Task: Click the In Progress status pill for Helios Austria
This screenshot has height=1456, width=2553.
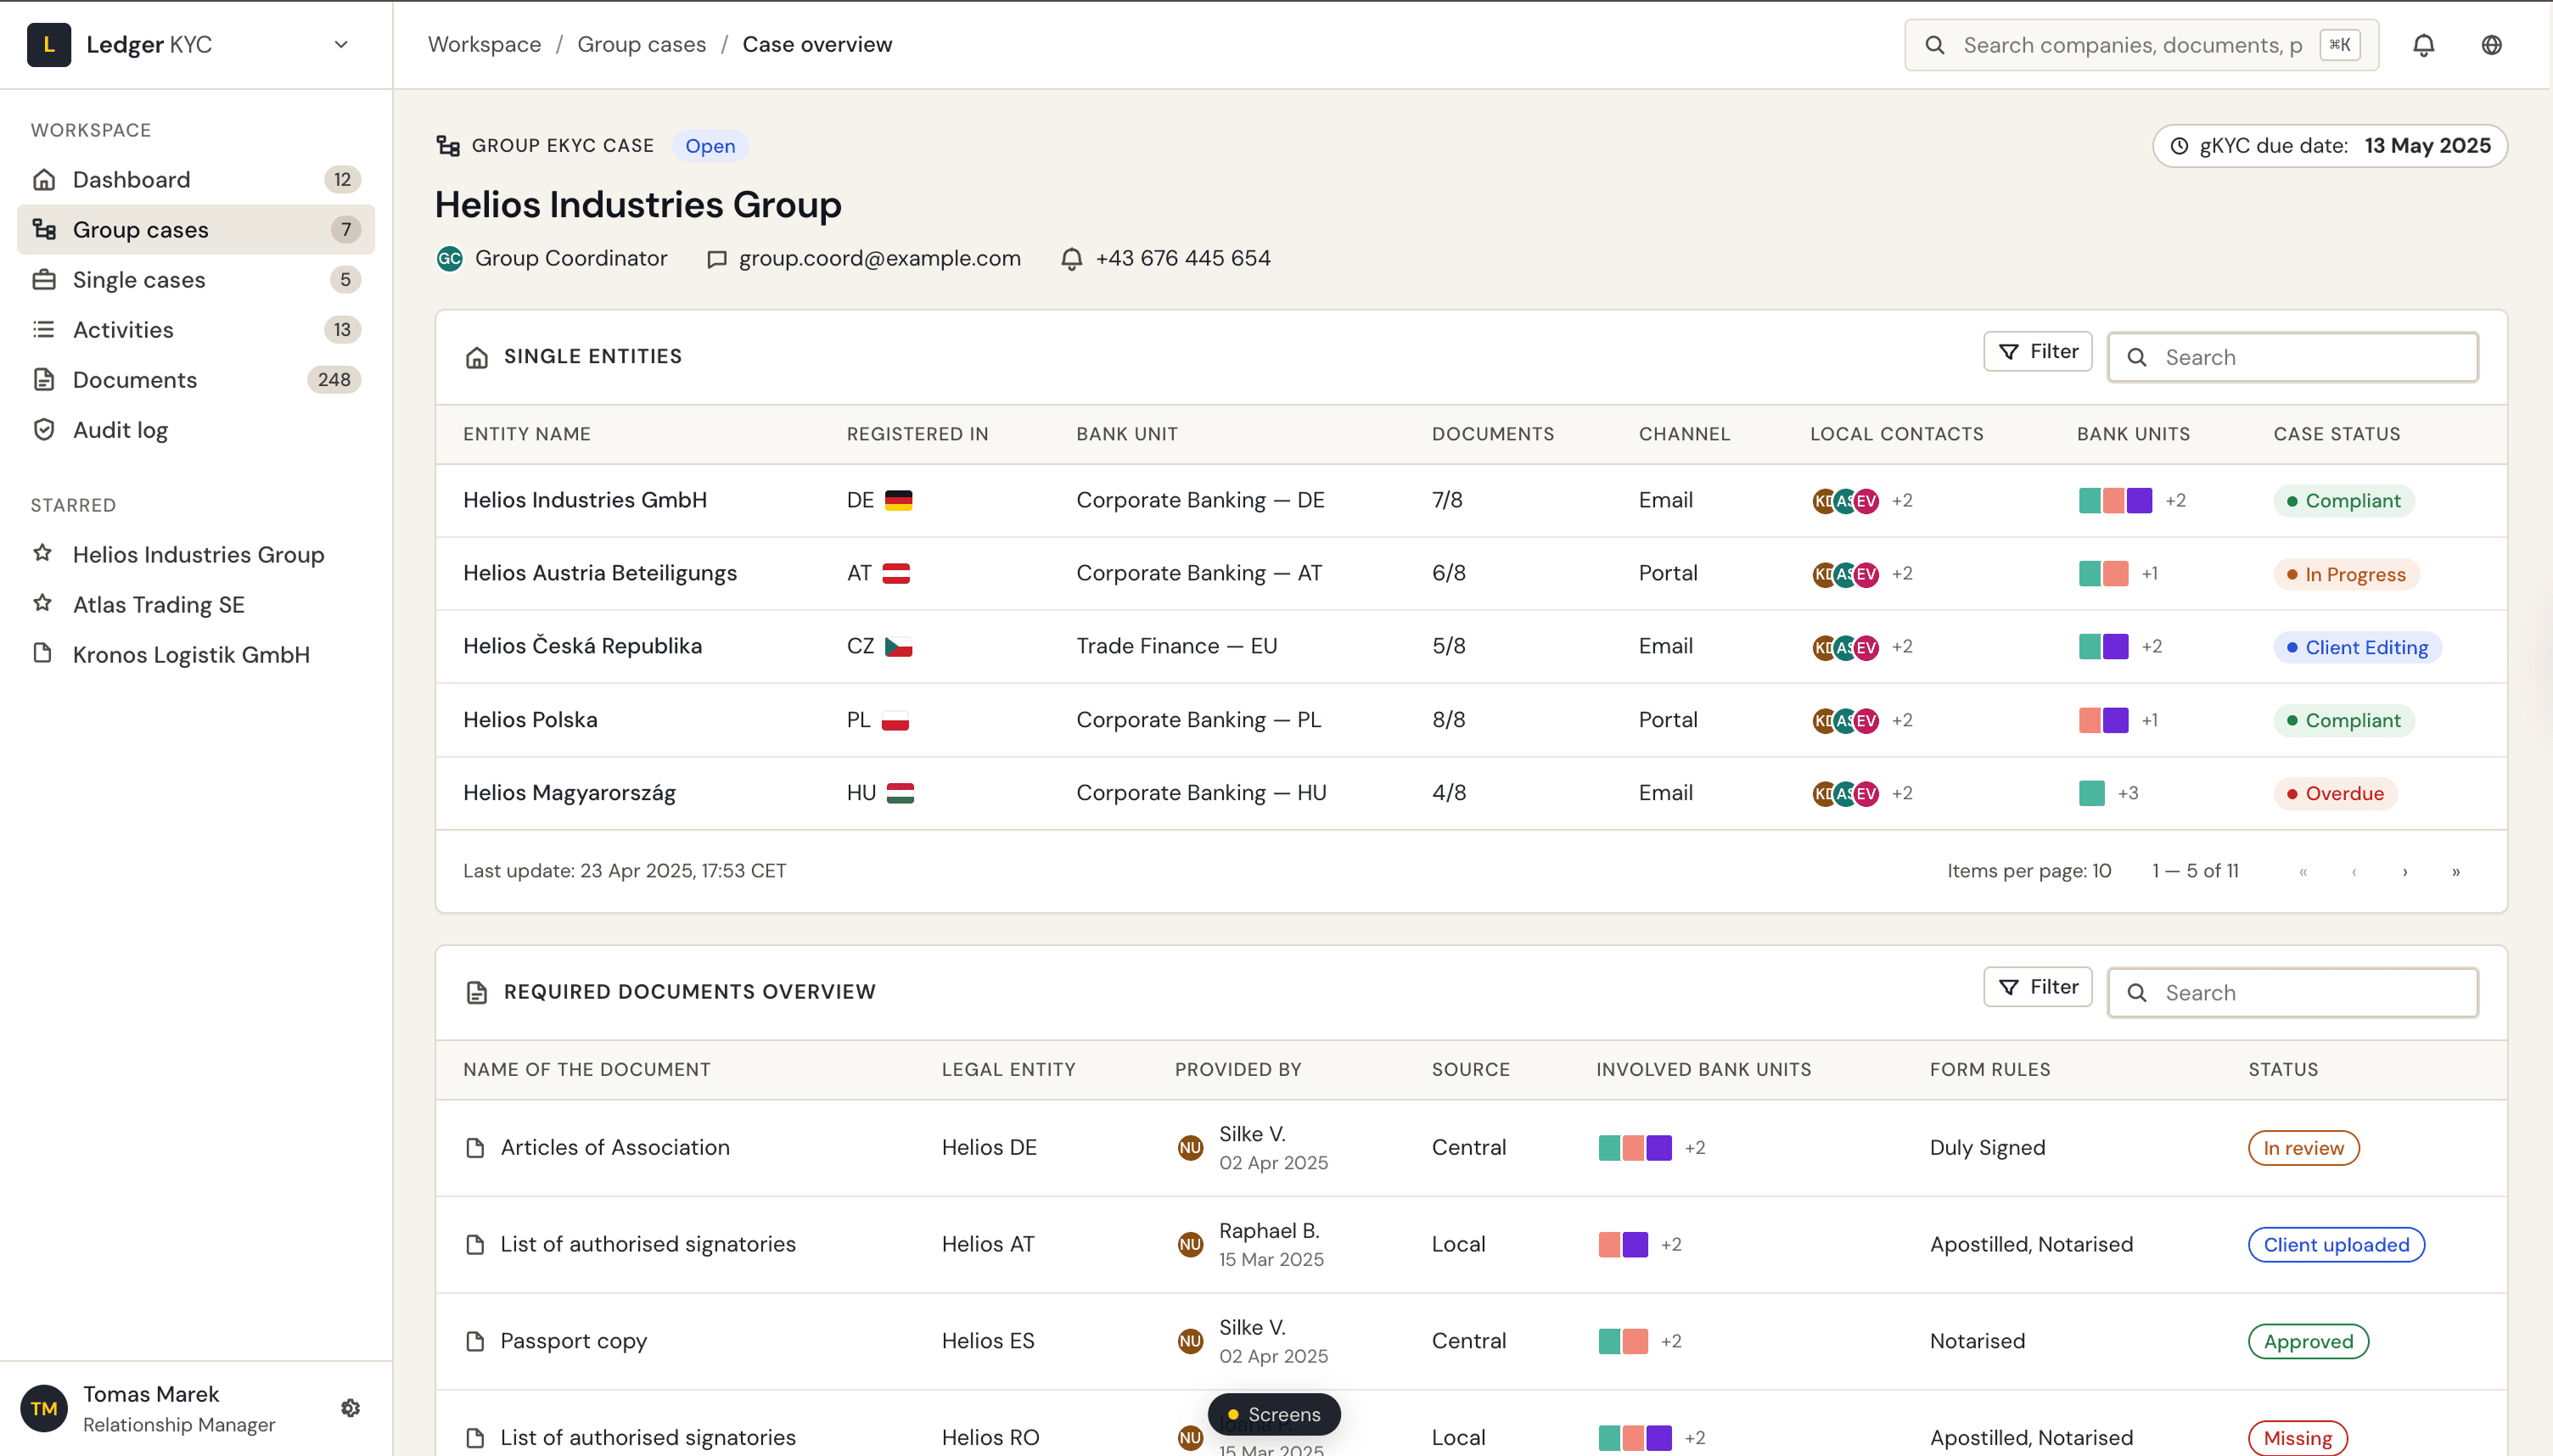Action: (x=2346, y=573)
